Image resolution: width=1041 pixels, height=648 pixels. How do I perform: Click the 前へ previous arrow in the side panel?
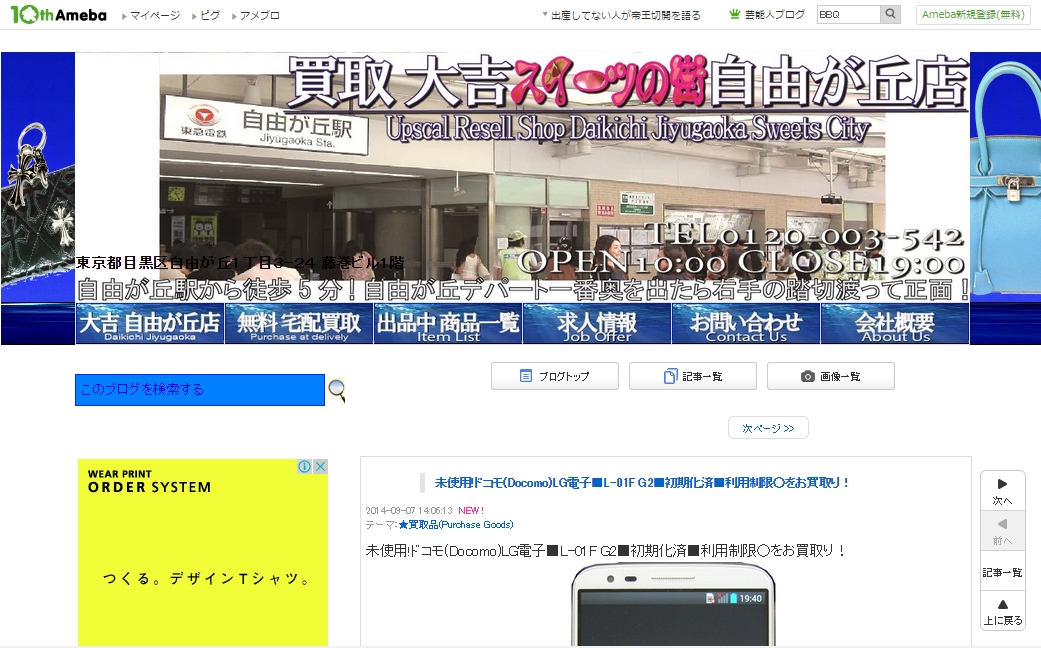click(1002, 530)
